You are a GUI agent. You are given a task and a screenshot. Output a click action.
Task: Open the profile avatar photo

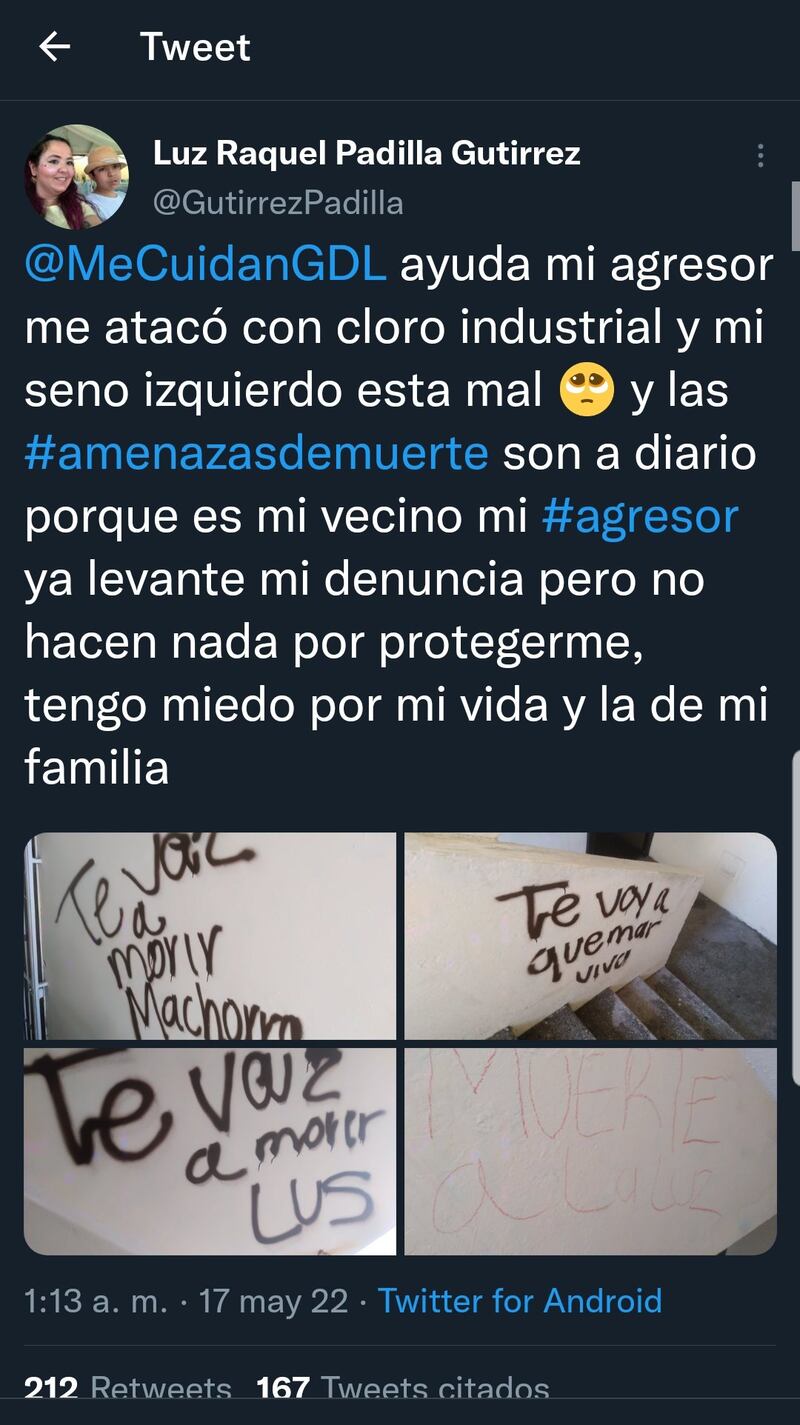[x=77, y=177]
